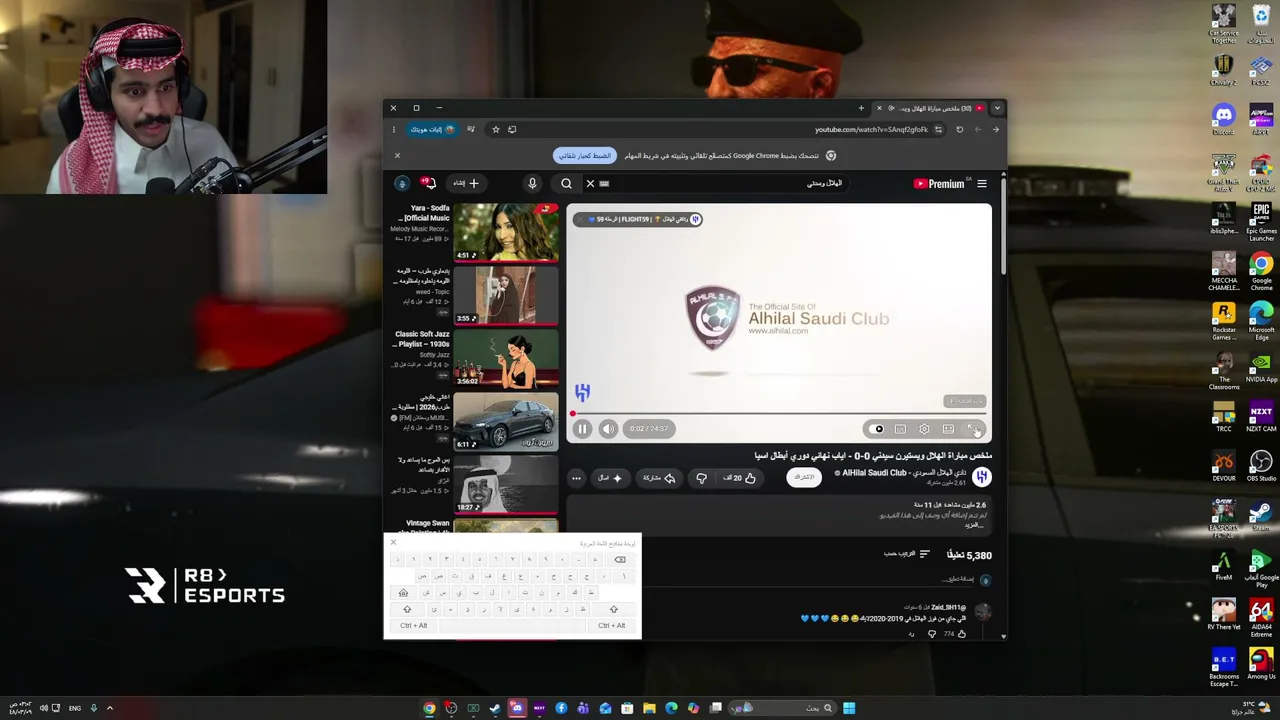Bookmark this page with the star
The width and height of the screenshot is (1280, 720).
[495, 129]
